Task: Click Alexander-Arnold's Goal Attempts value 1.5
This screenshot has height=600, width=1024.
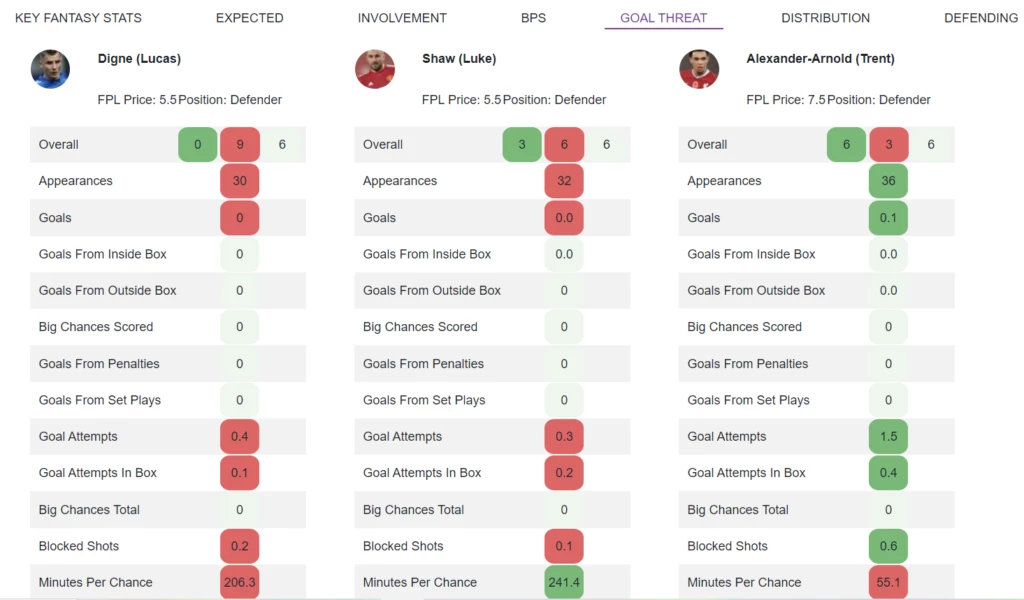Action: coord(888,436)
